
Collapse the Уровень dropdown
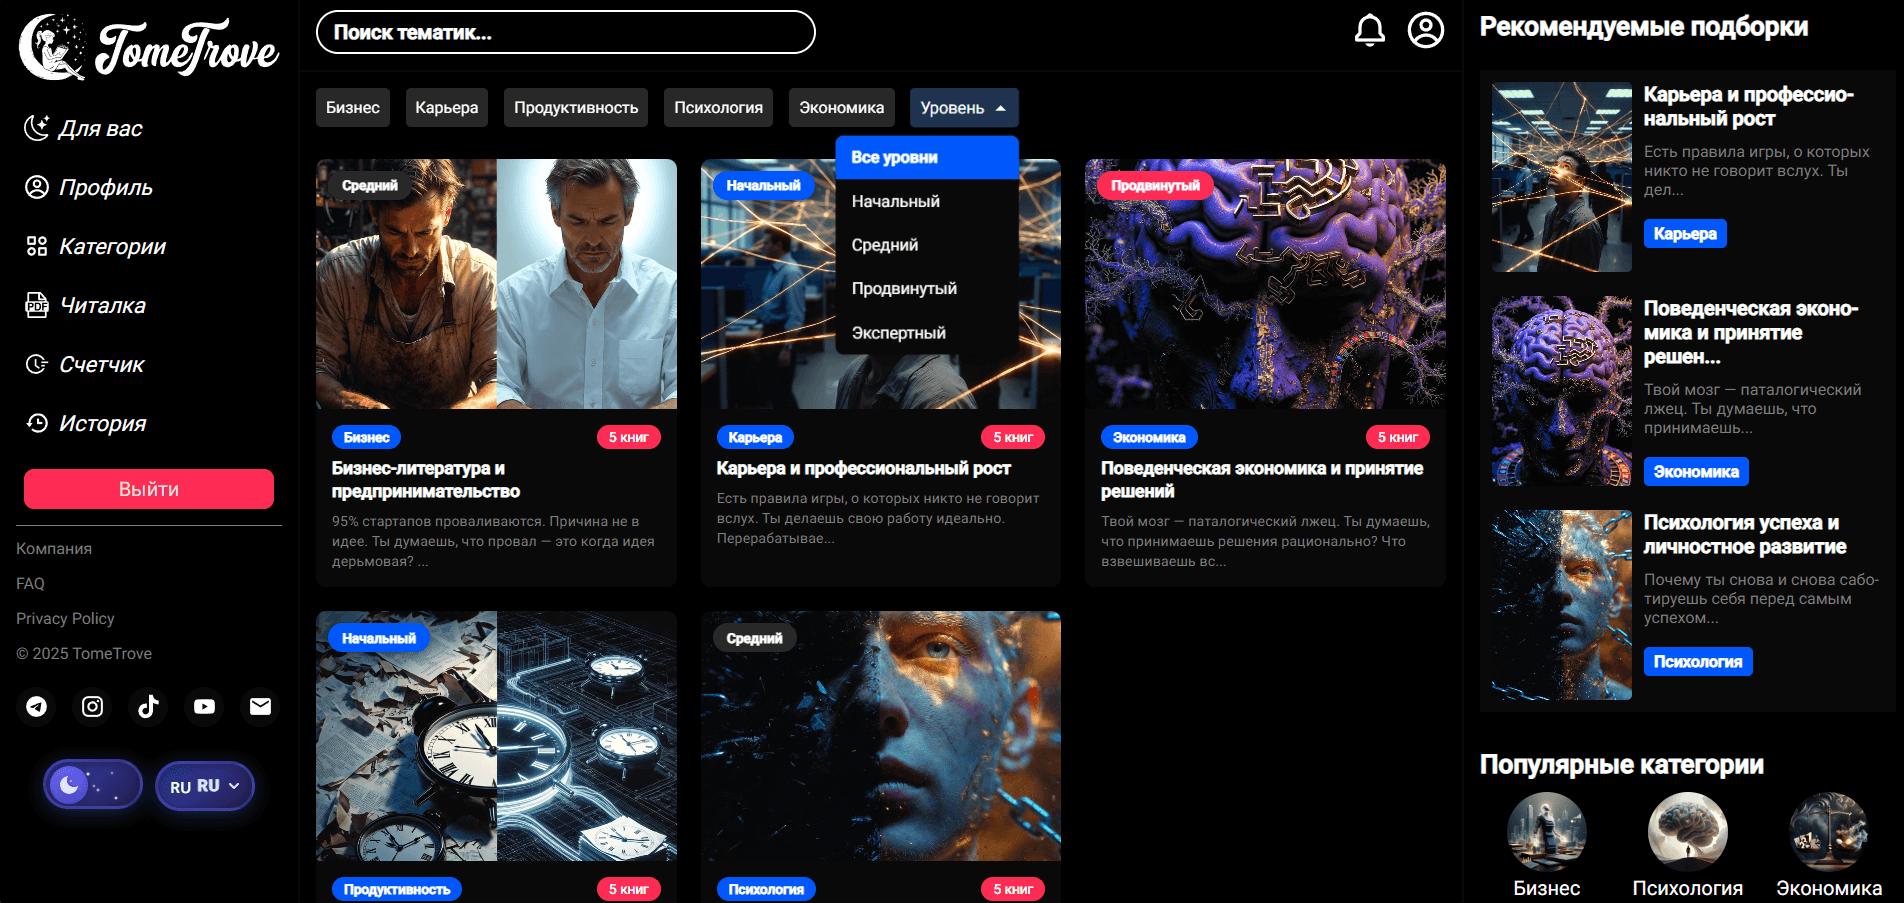tap(963, 108)
